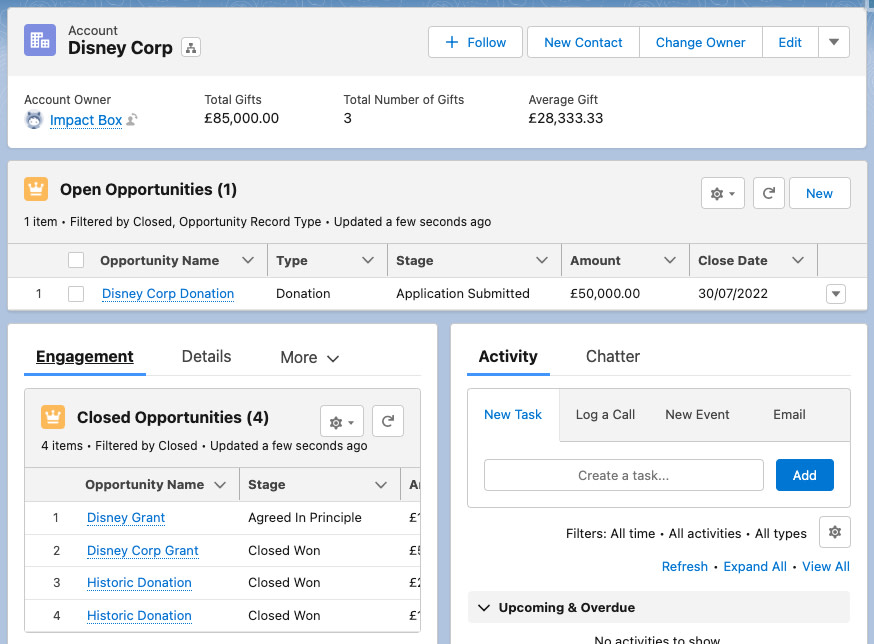Open the Disney Corp Grant opportunity
The width and height of the screenshot is (874, 644).
tap(143, 551)
